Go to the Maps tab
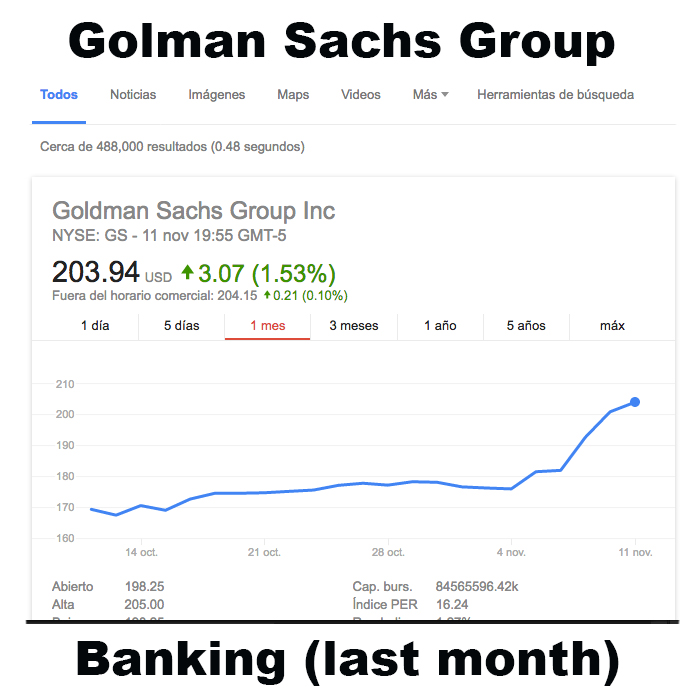The width and height of the screenshot is (700, 700). (x=293, y=95)
